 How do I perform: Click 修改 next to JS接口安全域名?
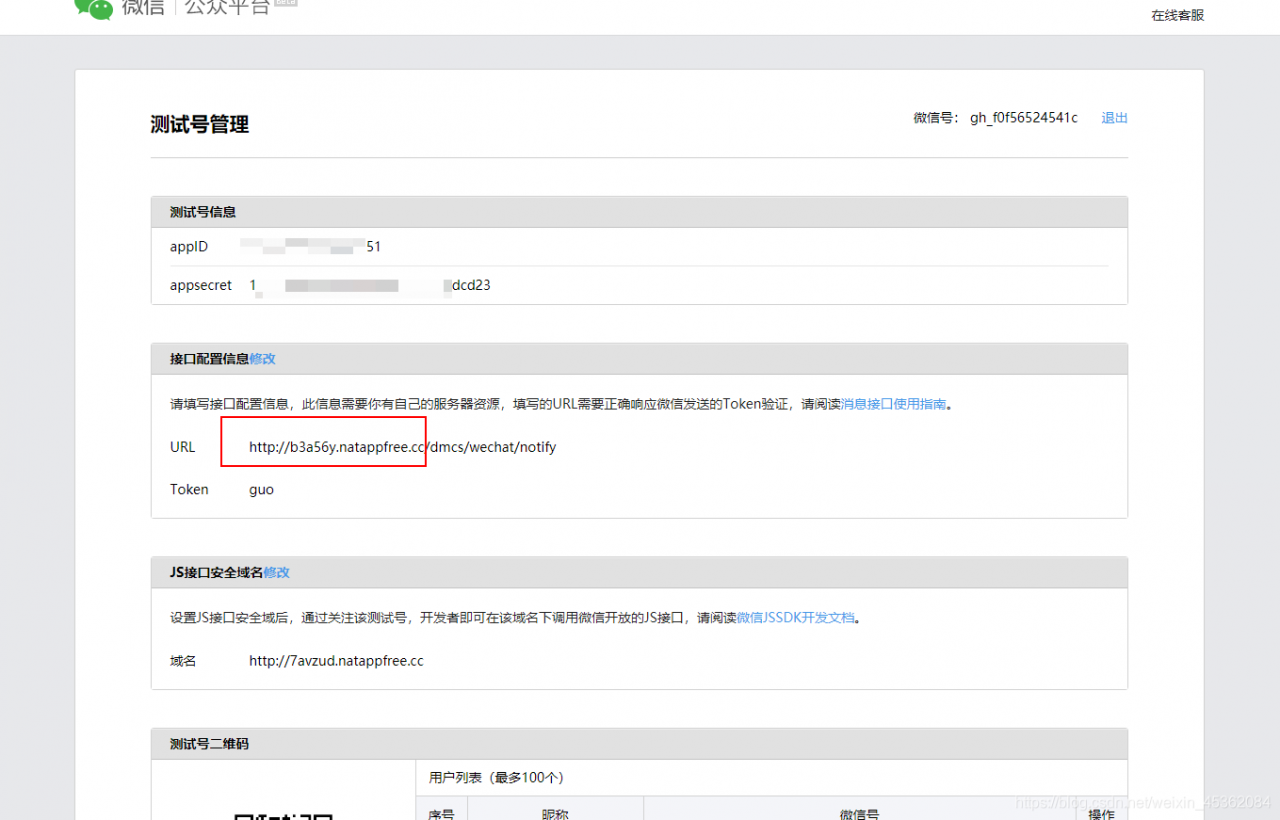276,573
